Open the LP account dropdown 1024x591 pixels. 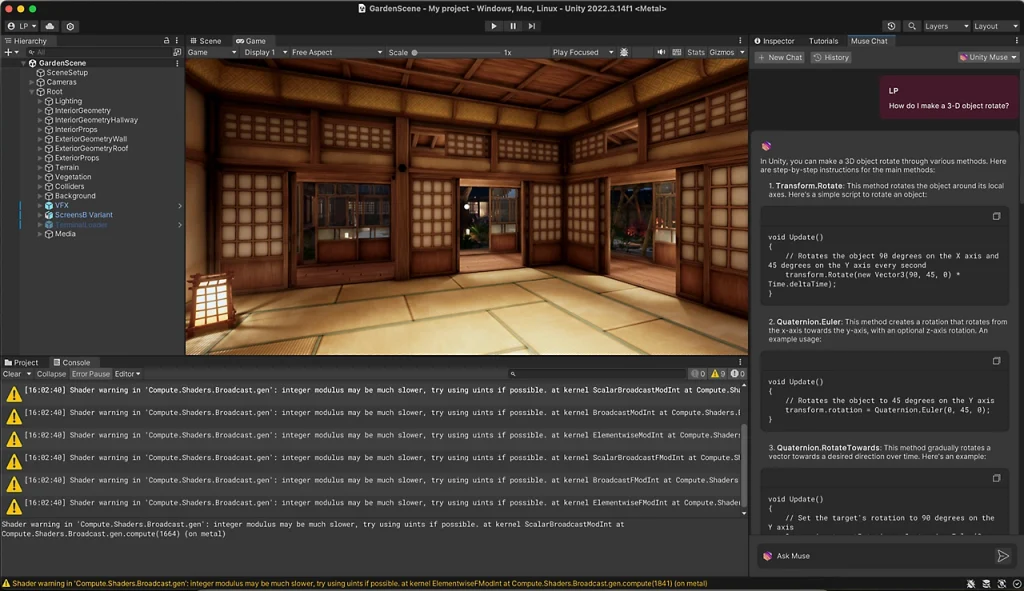(22, 26)
